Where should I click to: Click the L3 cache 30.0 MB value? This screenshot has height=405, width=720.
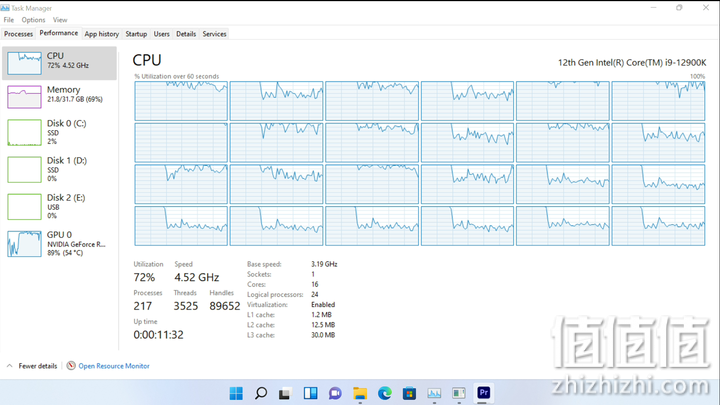[323, 335]
